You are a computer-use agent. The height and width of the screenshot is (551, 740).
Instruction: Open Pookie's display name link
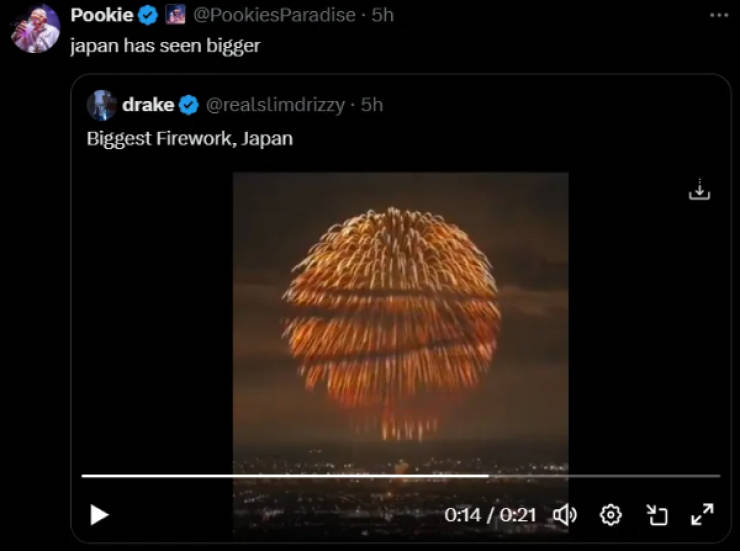[102, 15]
